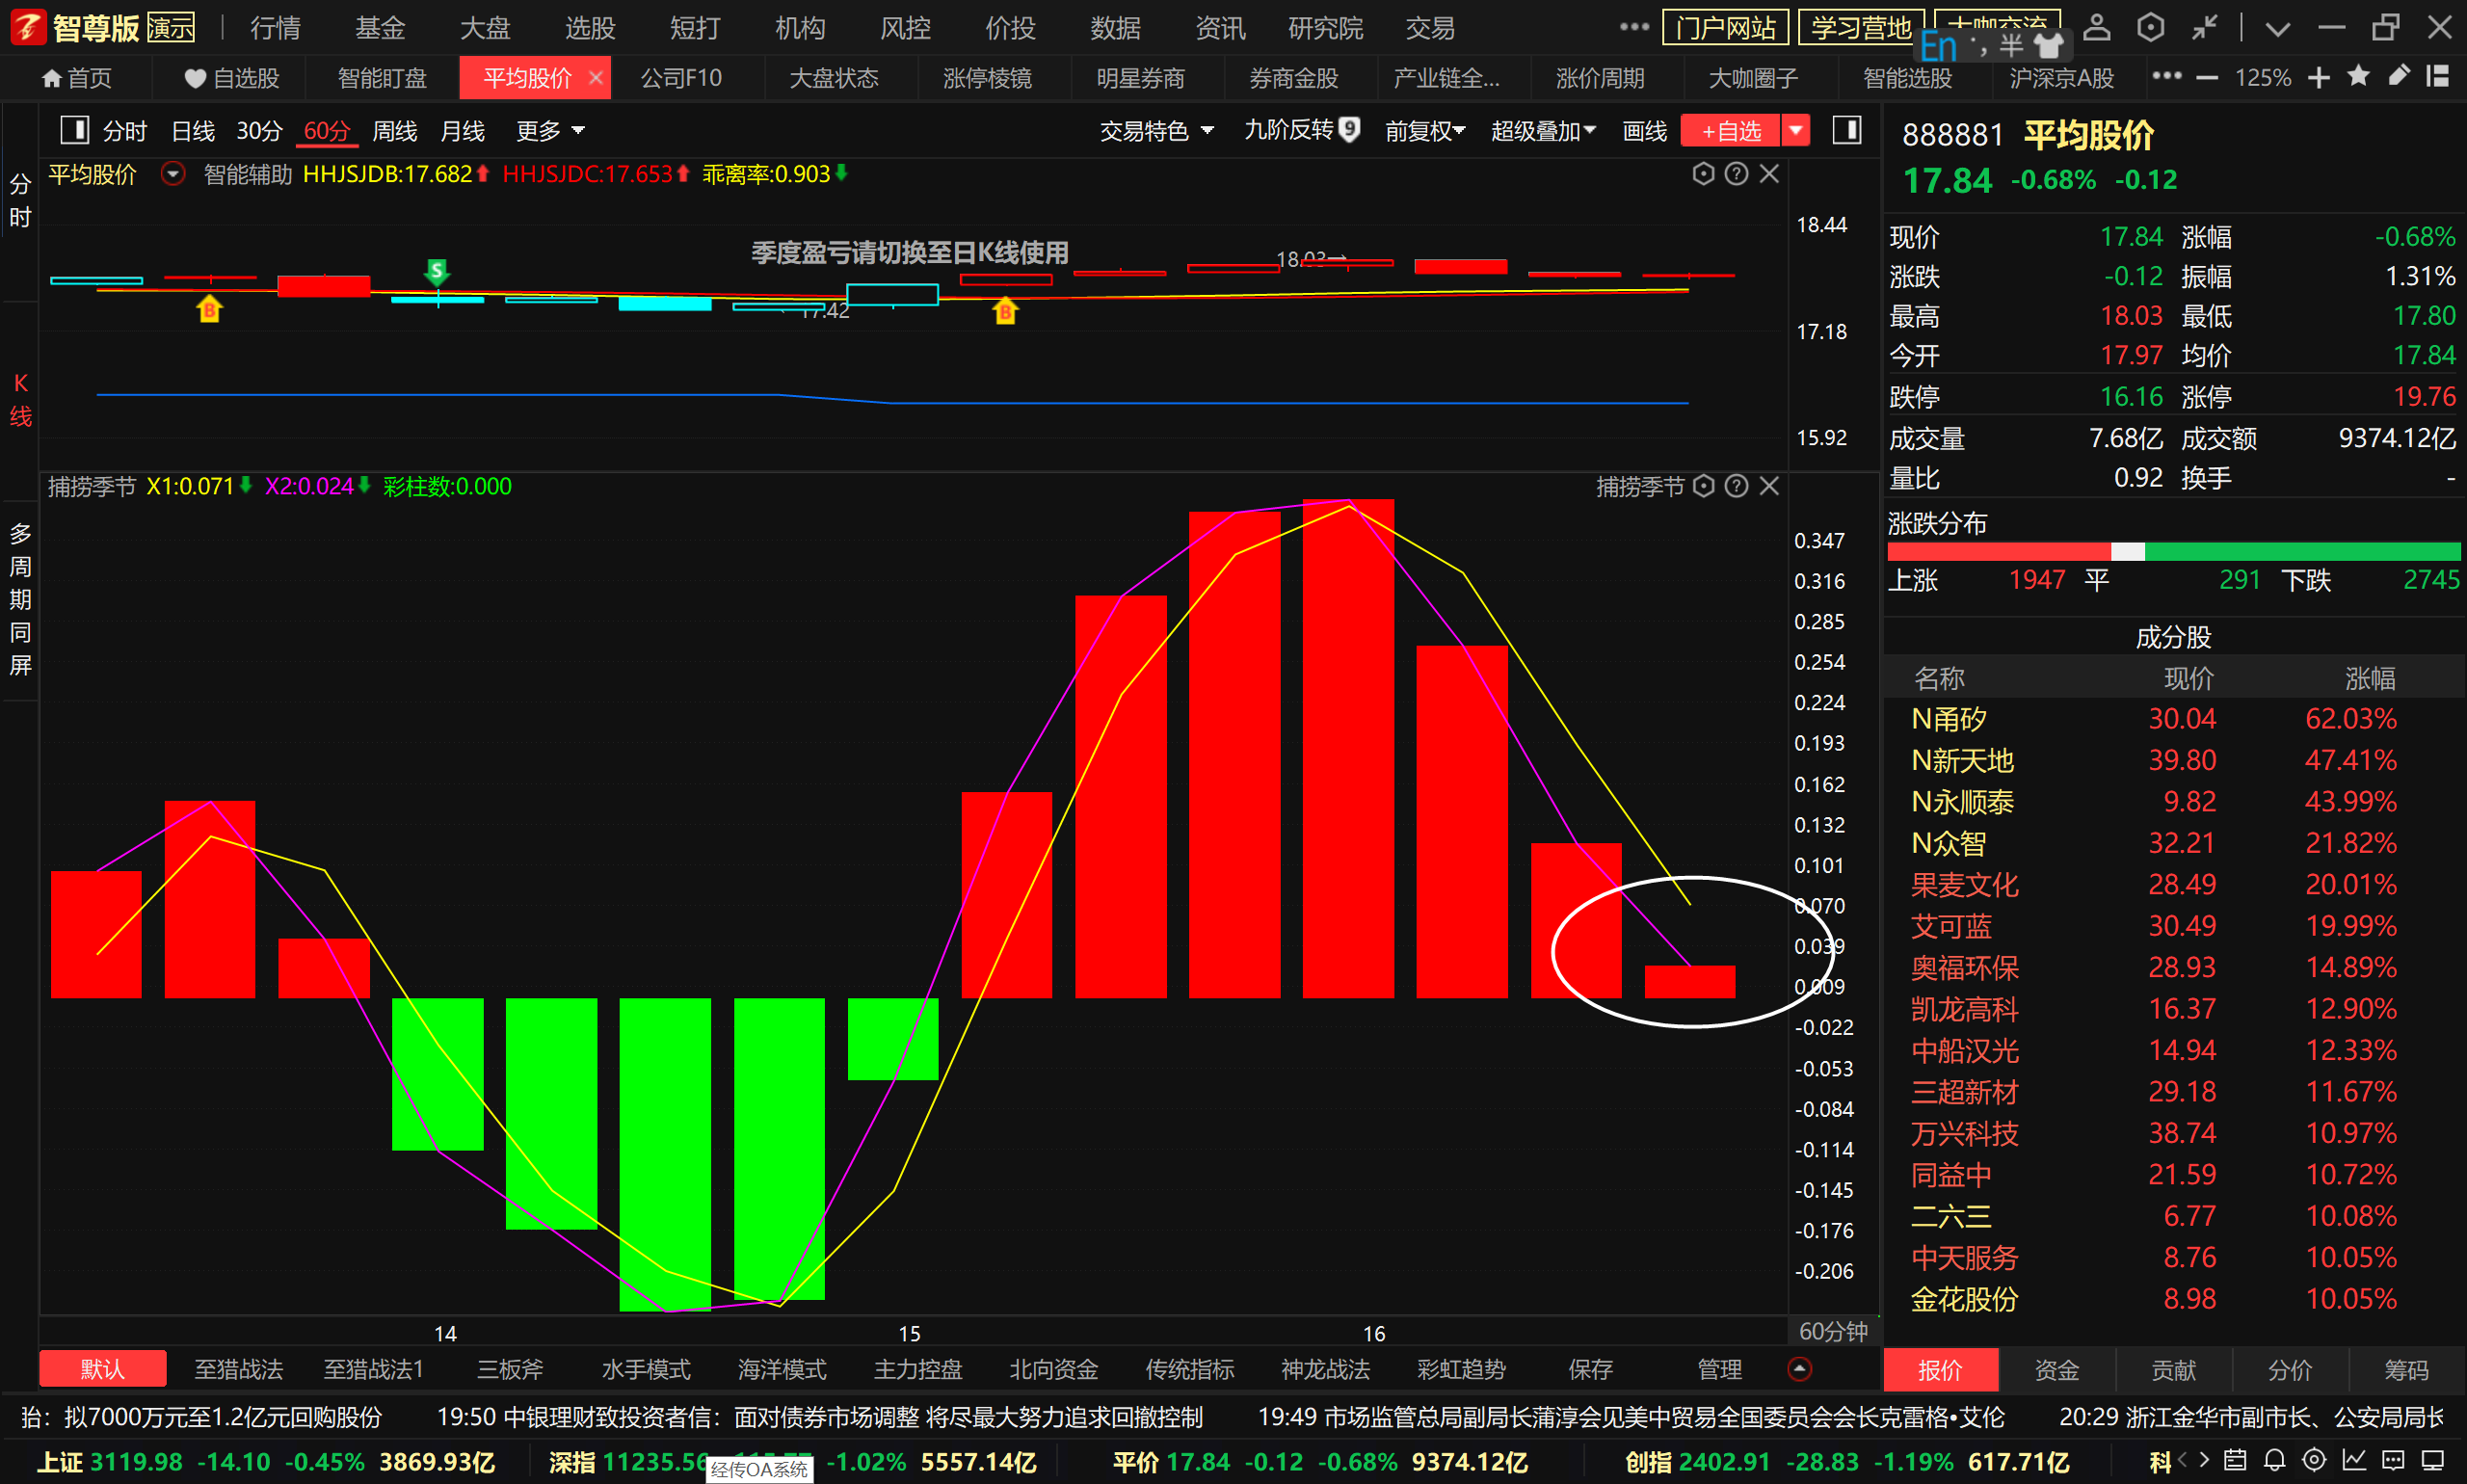Screen dimensions: 2467x1484
Task: Open the 研究院 menu
Action: click(x=1325, y=28)
